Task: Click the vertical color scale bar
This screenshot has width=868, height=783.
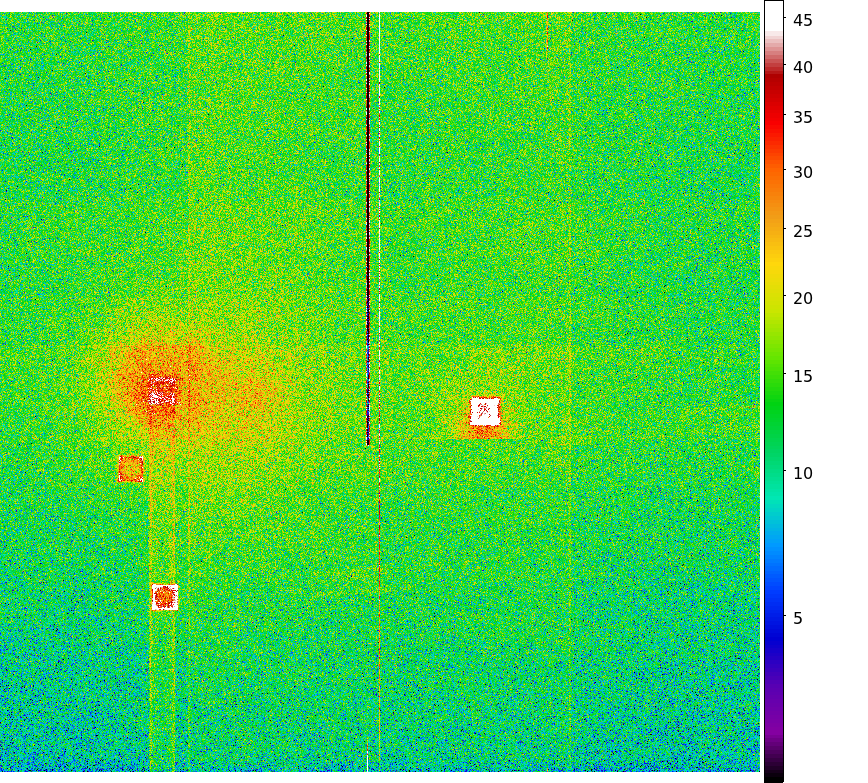Action: coord(774,392)
